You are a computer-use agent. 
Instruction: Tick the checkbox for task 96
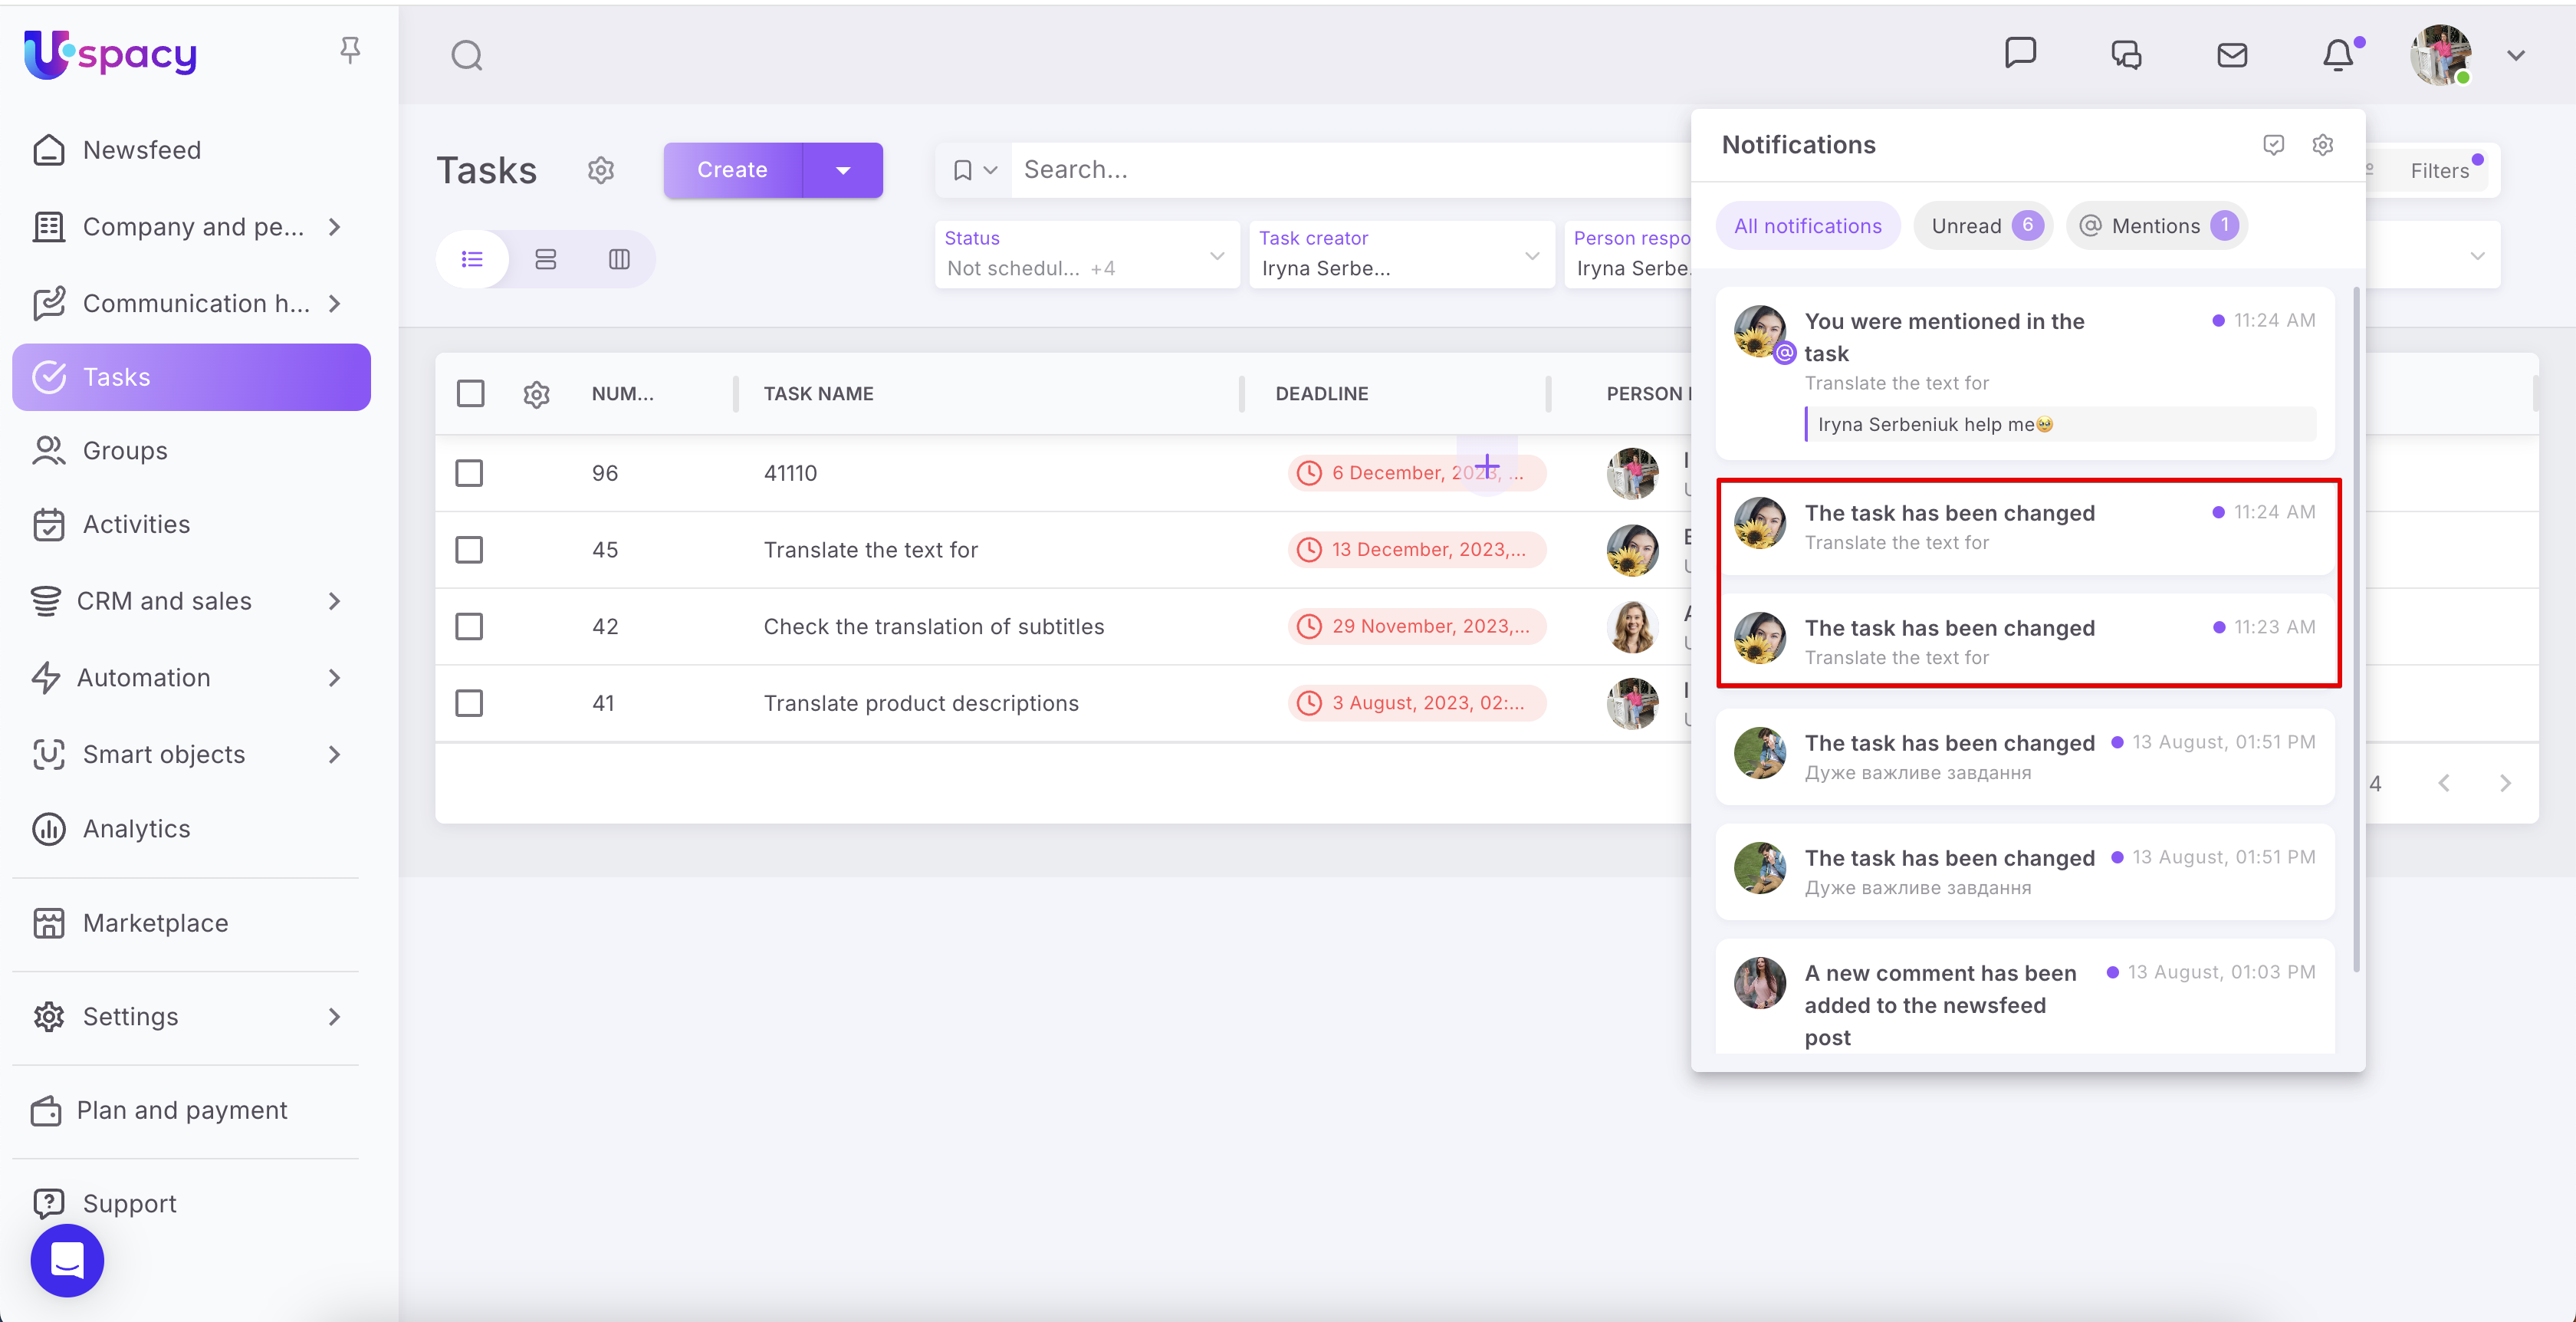pos(469,473)
